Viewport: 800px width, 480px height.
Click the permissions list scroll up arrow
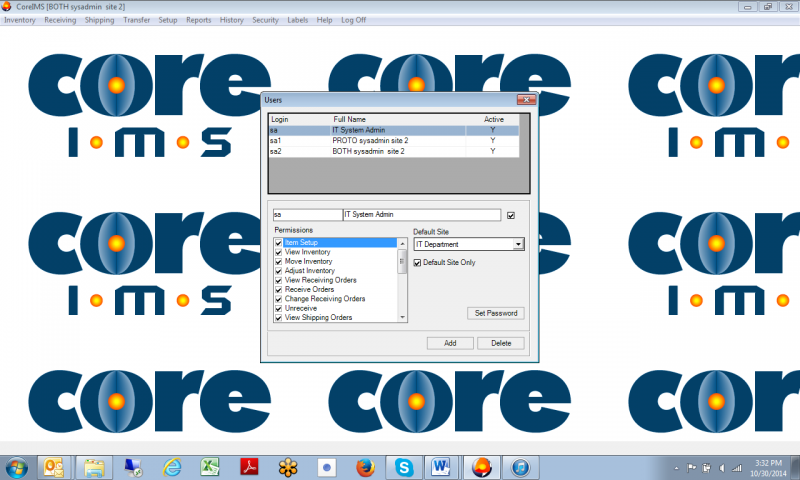402,243
